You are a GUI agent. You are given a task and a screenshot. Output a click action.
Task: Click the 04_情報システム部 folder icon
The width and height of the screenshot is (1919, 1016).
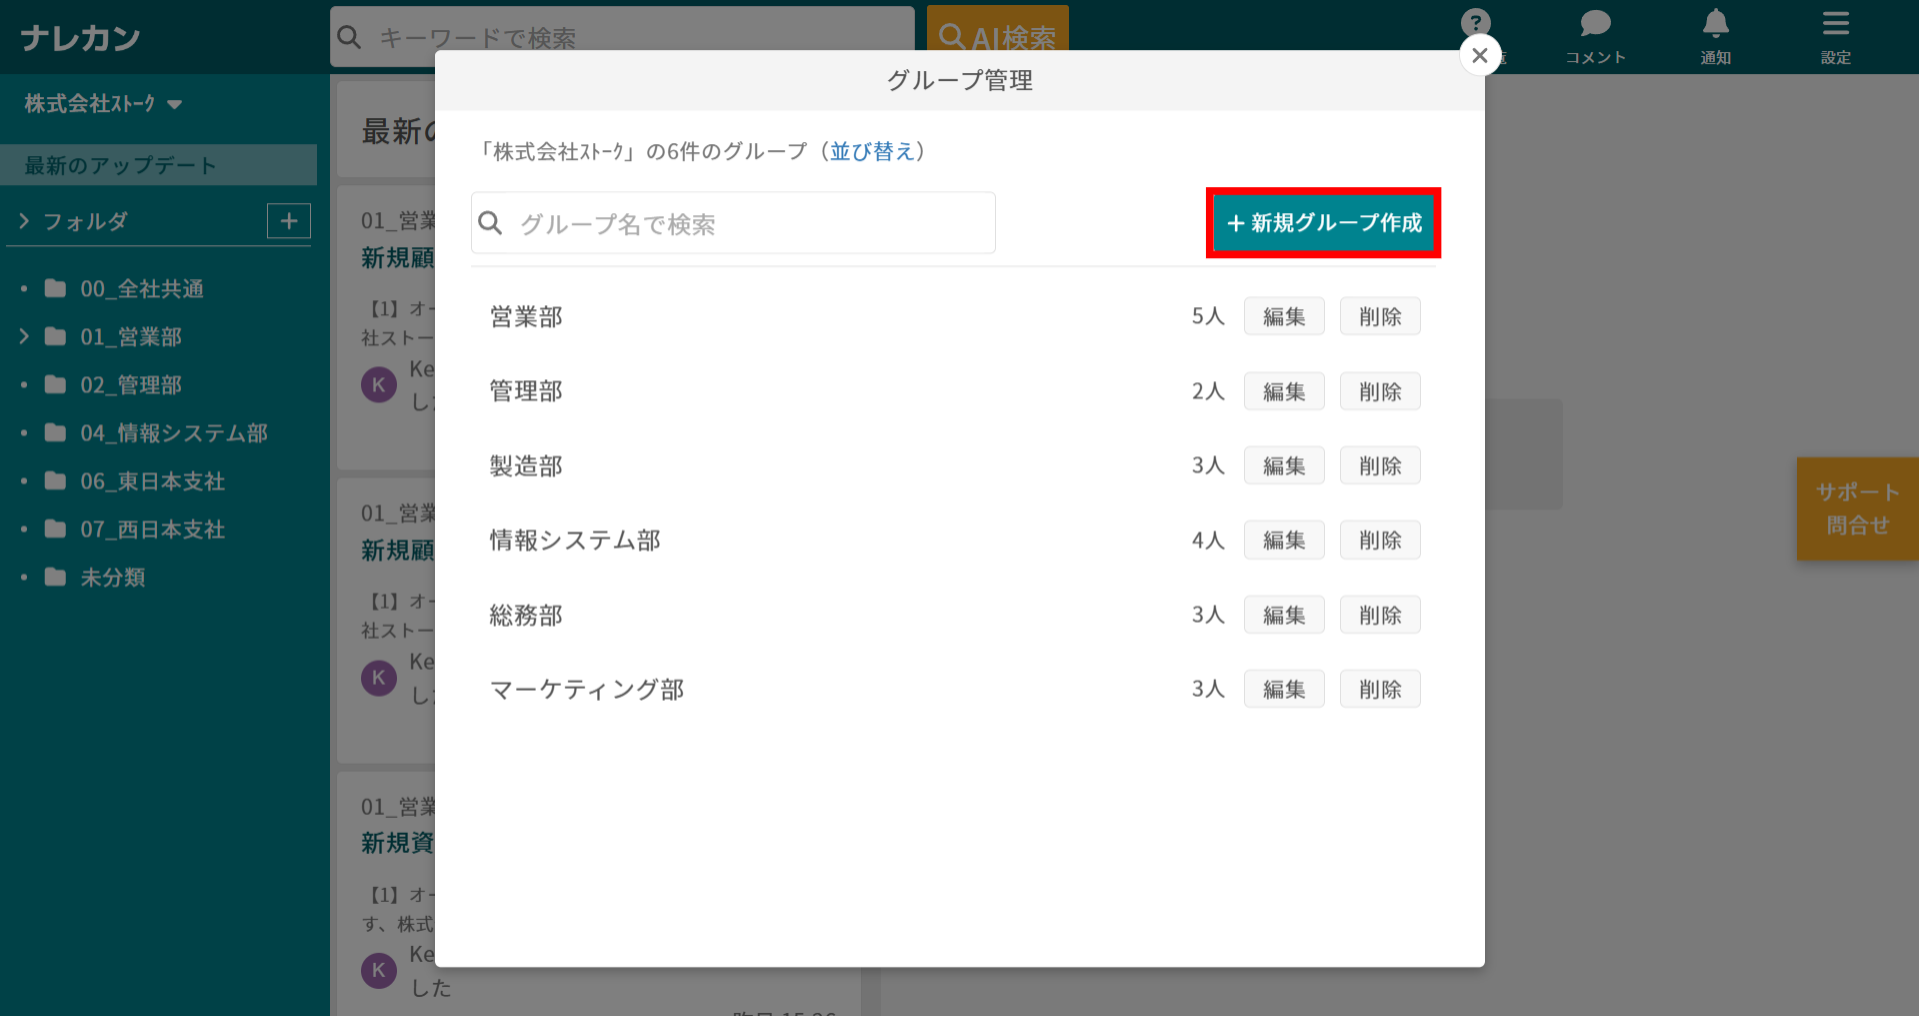coord(55,433)
